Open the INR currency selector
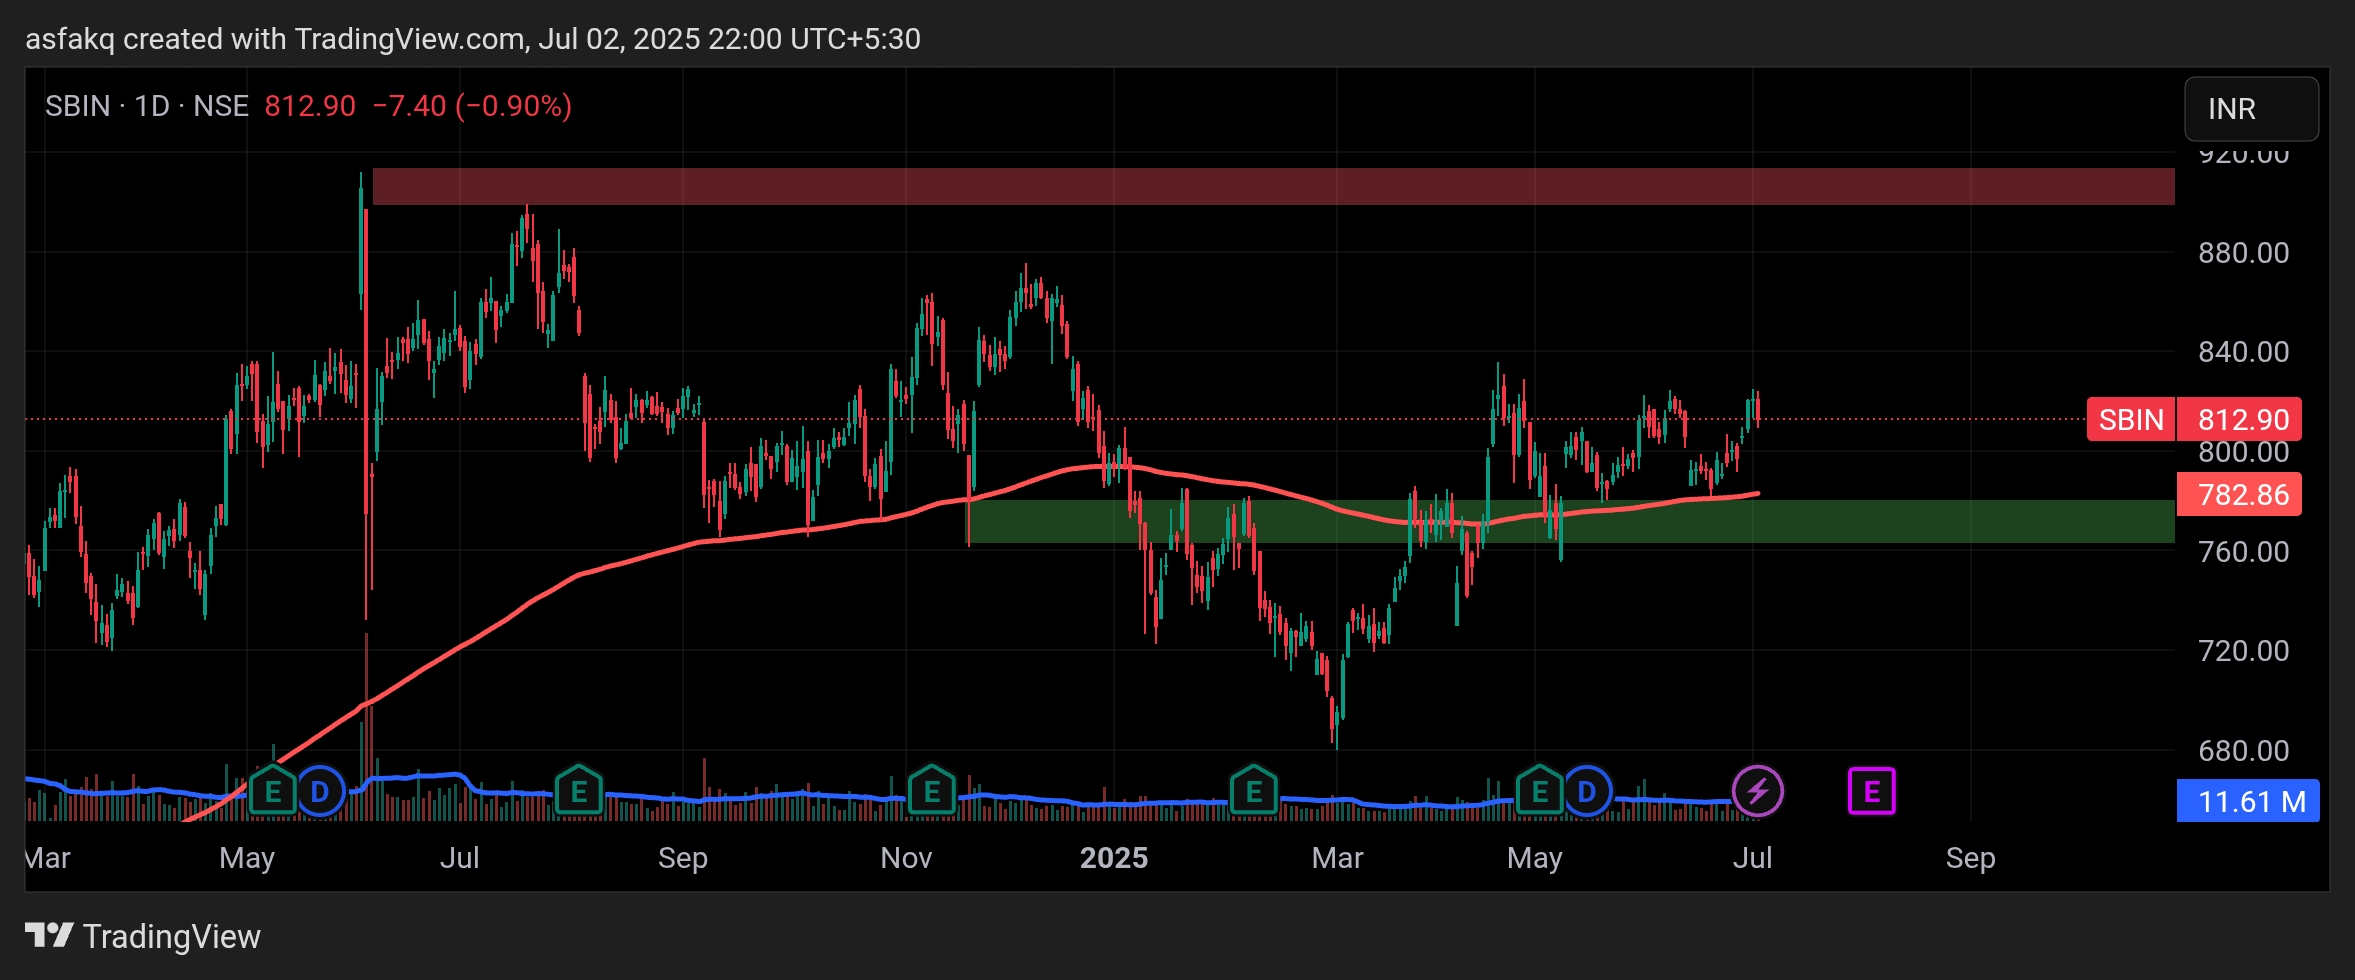This screenshot has height=980, width=2355. pos(2251,108)
